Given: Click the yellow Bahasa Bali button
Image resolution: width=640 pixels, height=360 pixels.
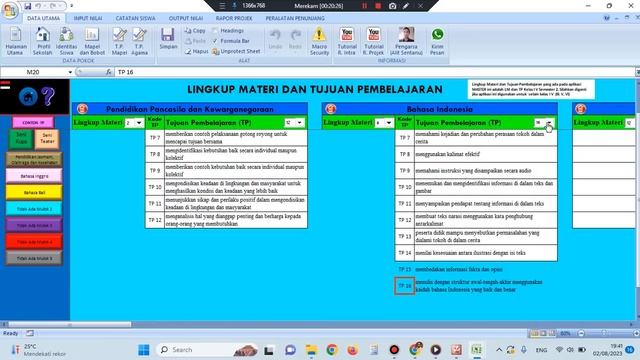Looking at the screenshot, I should [34, 192].
